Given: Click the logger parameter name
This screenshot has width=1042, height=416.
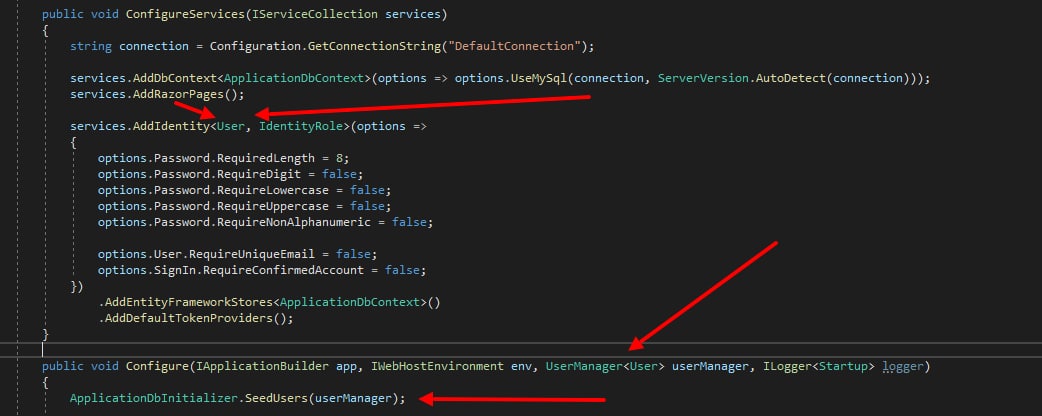Looking at the screenshot, I should 902,366.
